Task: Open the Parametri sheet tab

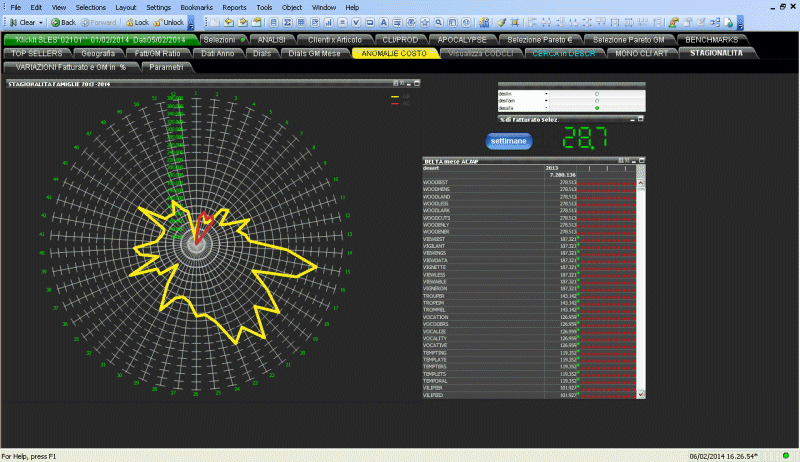Action: click(x=166, y=67)
